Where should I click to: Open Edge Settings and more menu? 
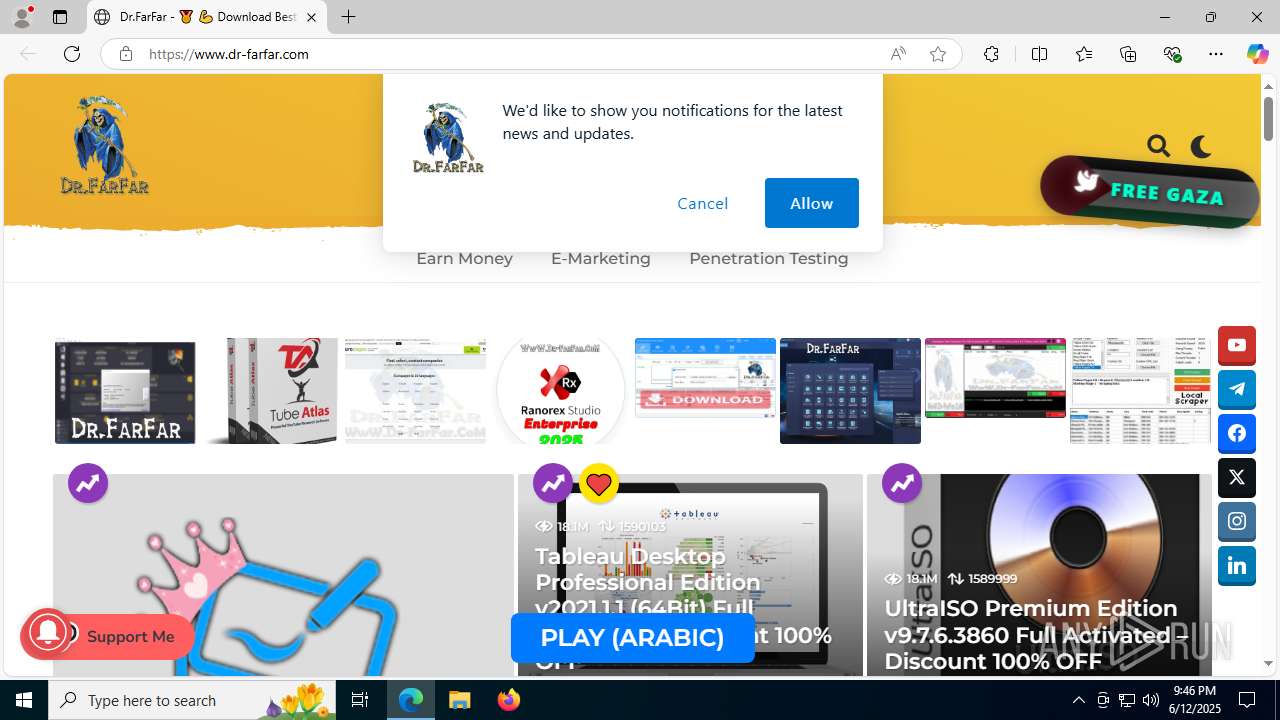click(x=1216, y=54)
